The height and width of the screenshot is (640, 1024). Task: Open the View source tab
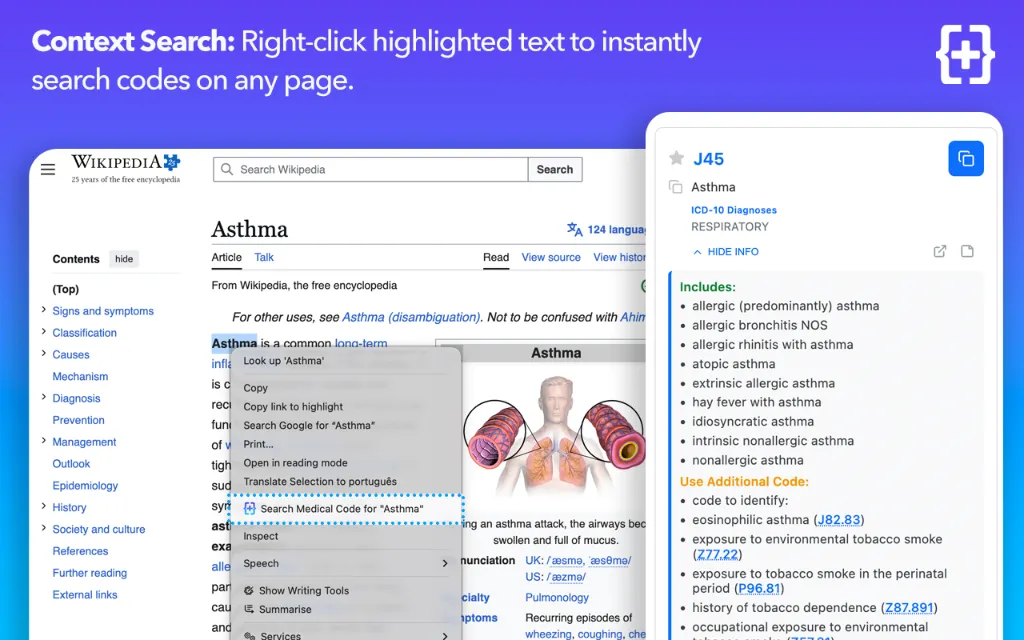point(551,257)
